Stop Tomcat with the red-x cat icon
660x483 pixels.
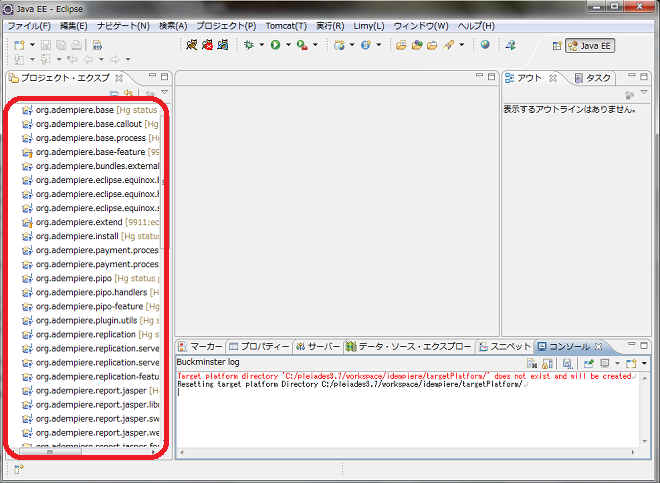point(208,45)
